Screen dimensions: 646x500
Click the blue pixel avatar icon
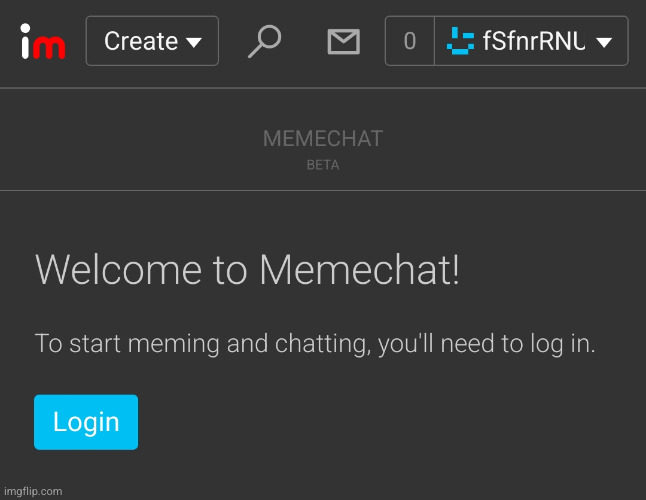460,41
